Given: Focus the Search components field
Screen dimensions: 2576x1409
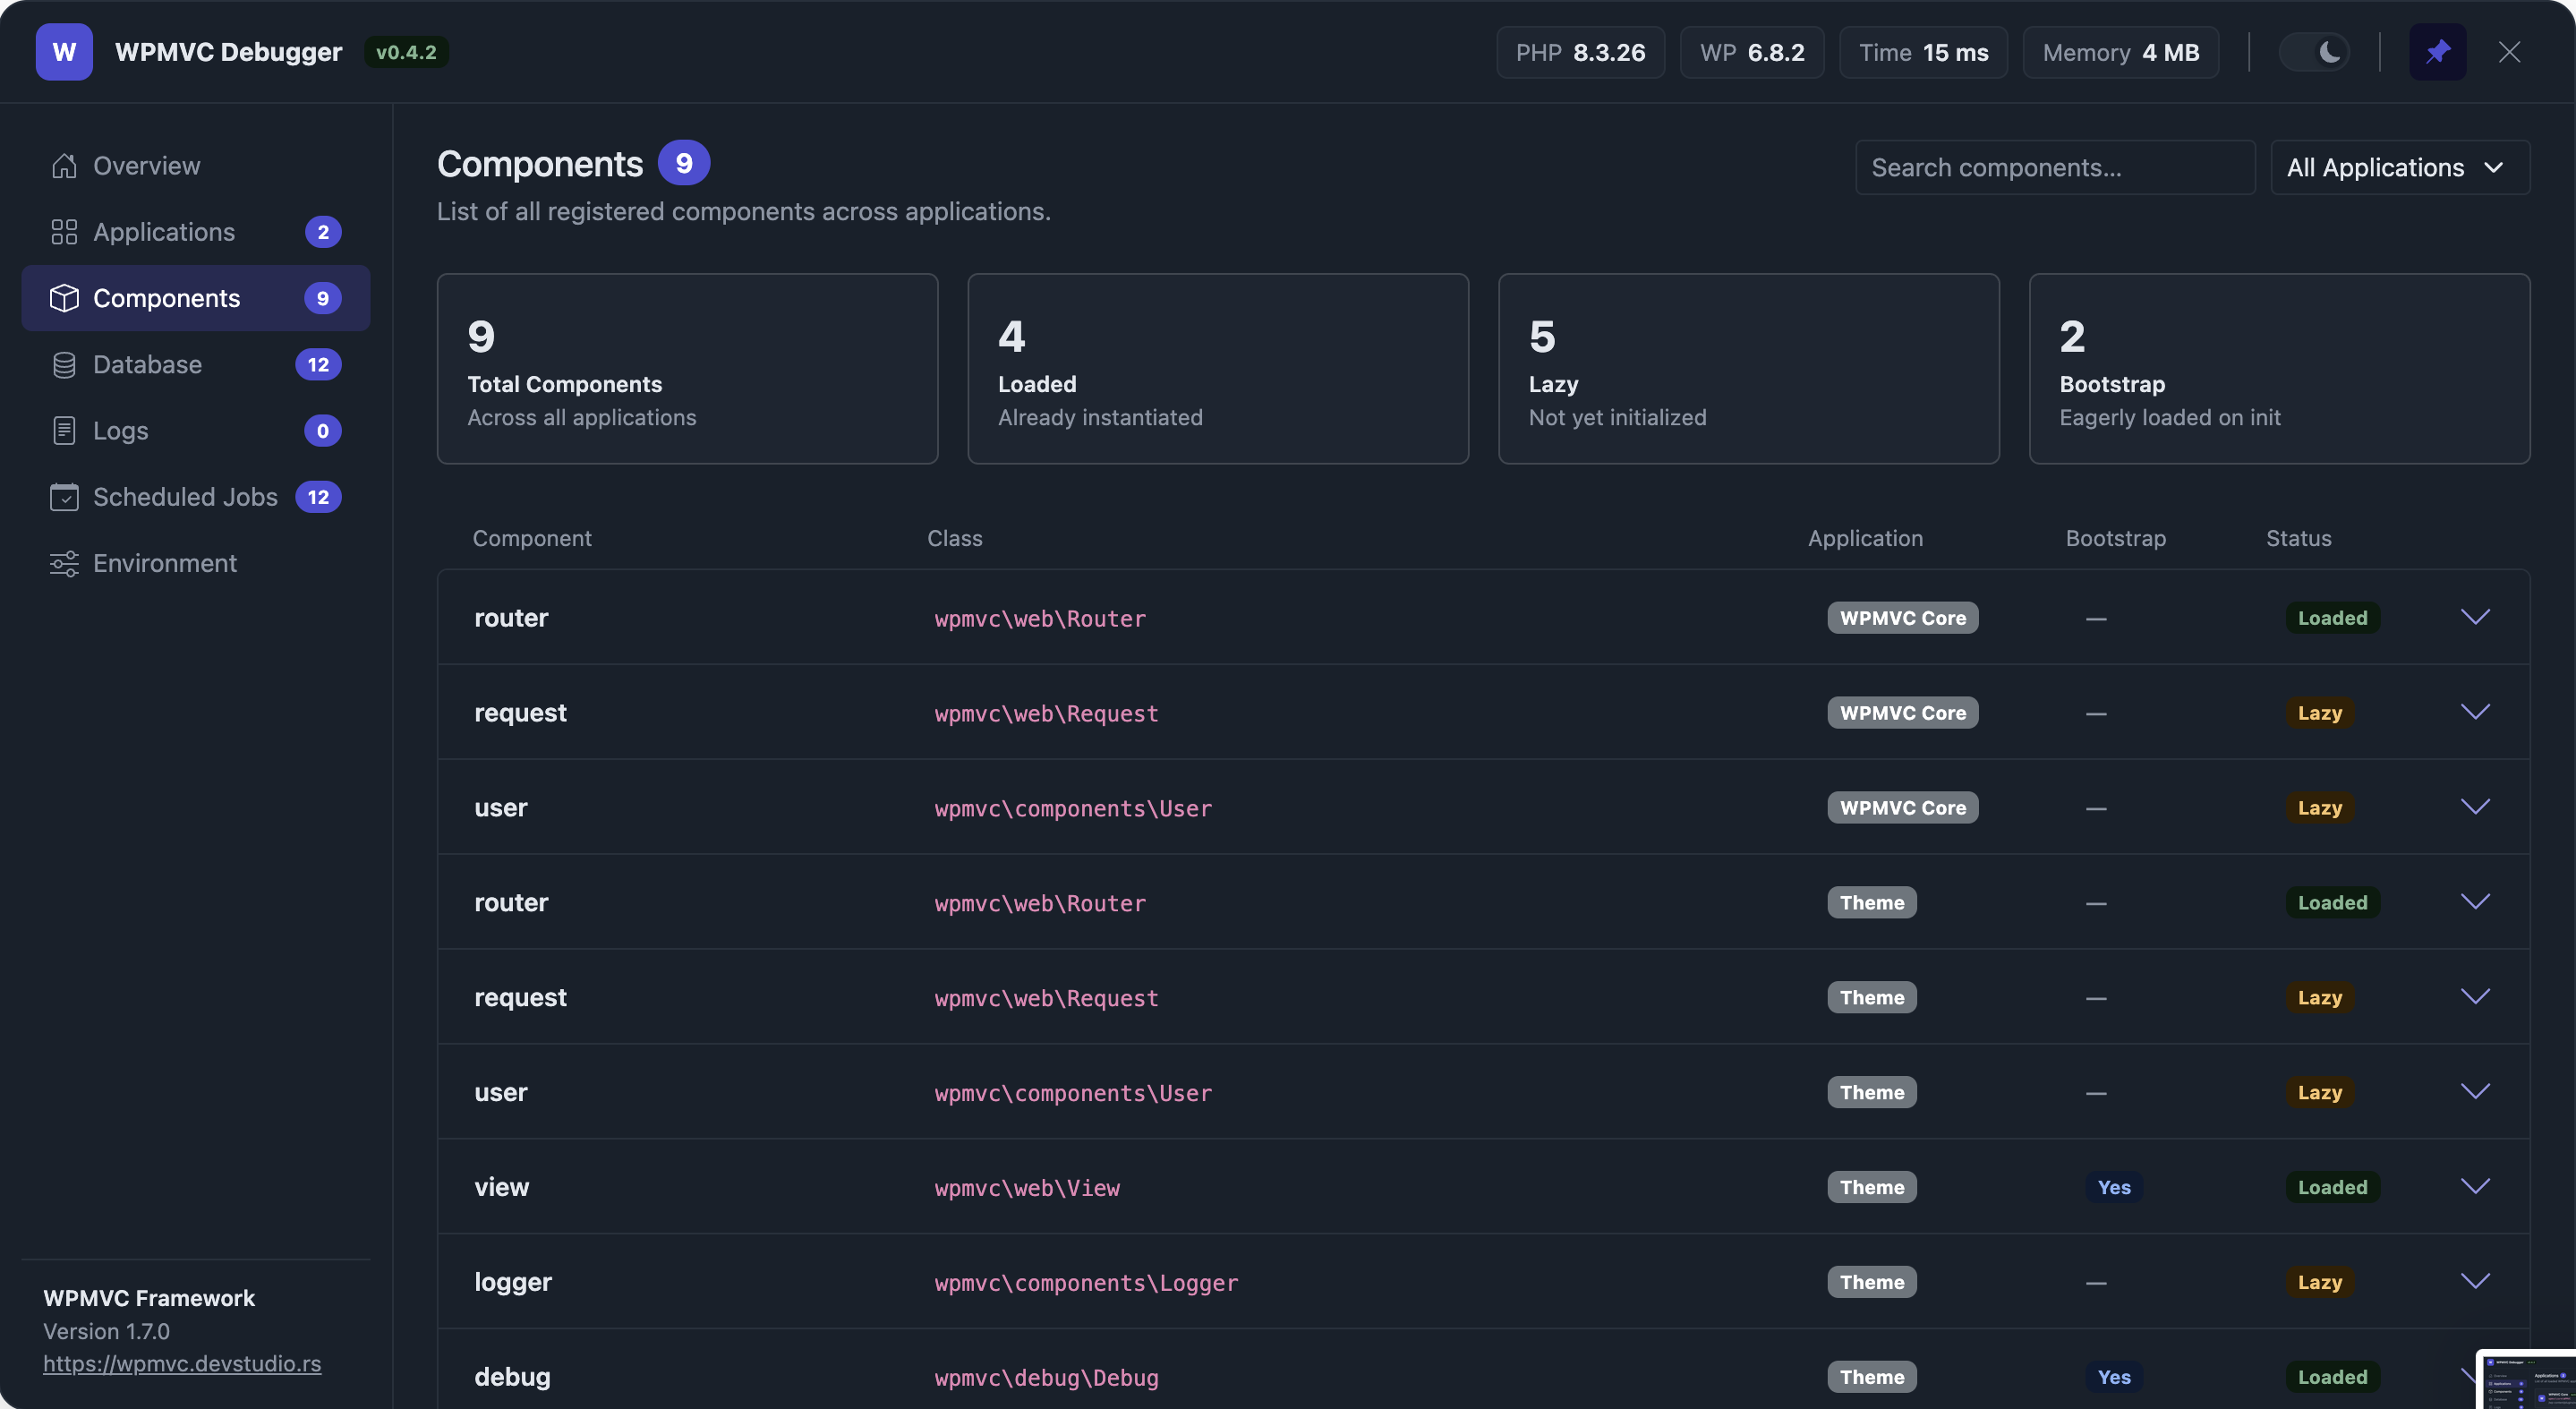Looking at the screenshot, I should point(2055,167).
